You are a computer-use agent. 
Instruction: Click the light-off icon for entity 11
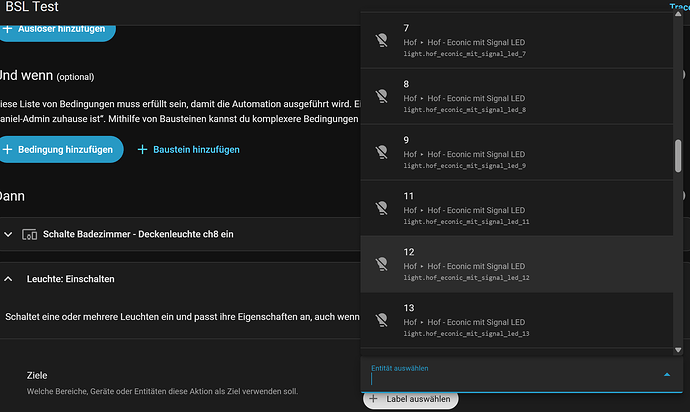[382, 208]
